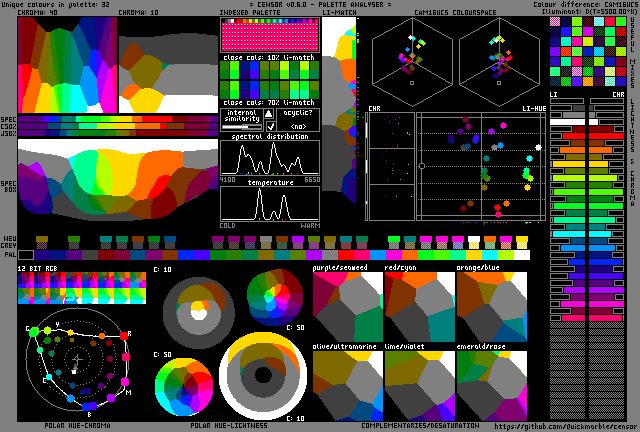640x432 pixels.
Task: Click the checkmark icon beside the acyclic box
Action: tap(270, 126)
